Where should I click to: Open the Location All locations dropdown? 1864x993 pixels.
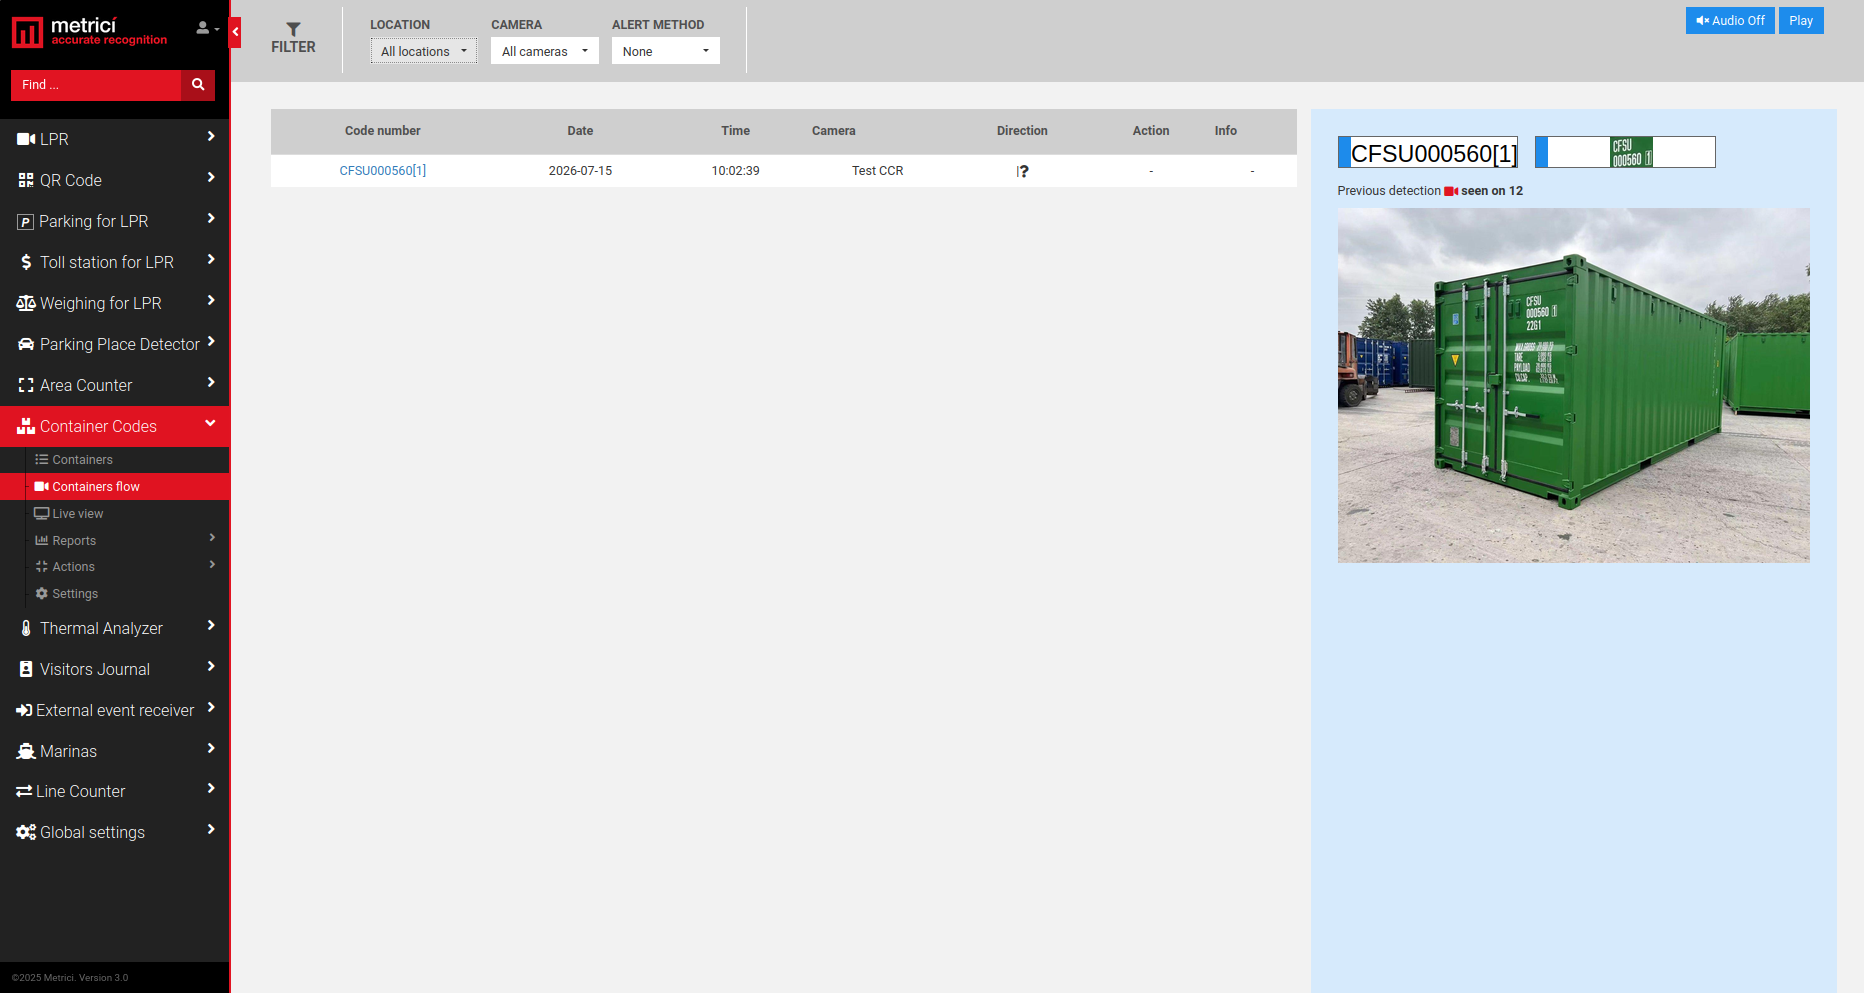423,51
